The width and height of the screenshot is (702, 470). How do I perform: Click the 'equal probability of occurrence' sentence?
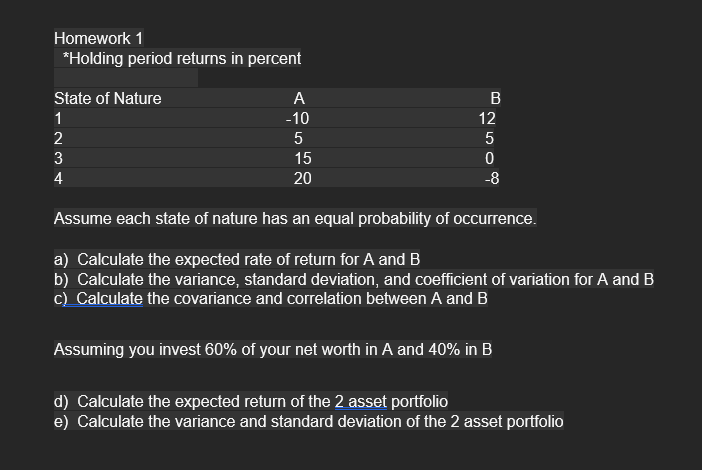click(x=295, y=218)
